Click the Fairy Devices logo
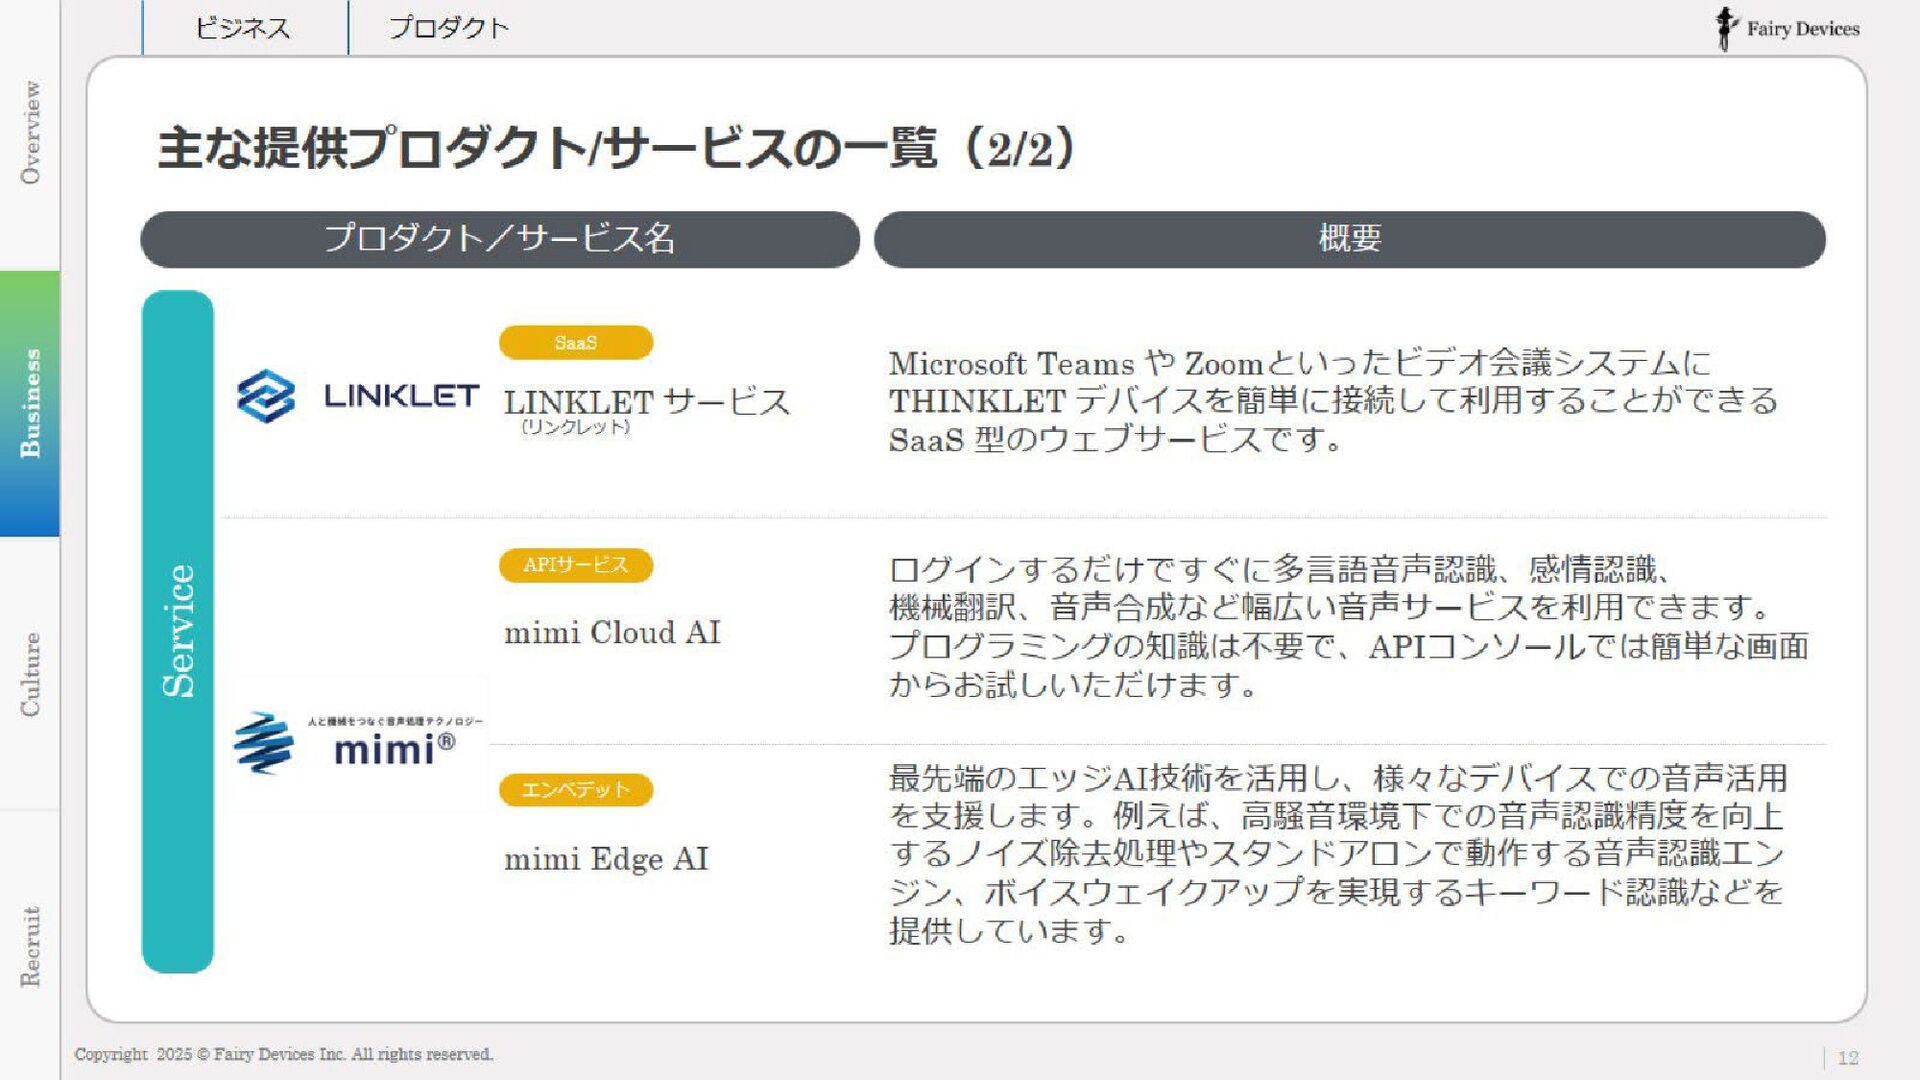Screen dimensions: 1920x1080 (1787, 28)
